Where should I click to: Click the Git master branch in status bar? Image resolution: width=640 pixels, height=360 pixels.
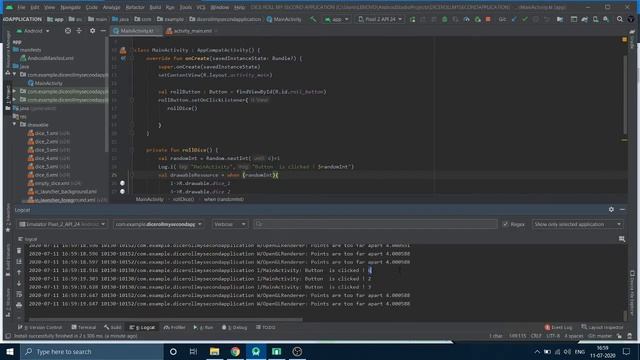click(600, 336)
